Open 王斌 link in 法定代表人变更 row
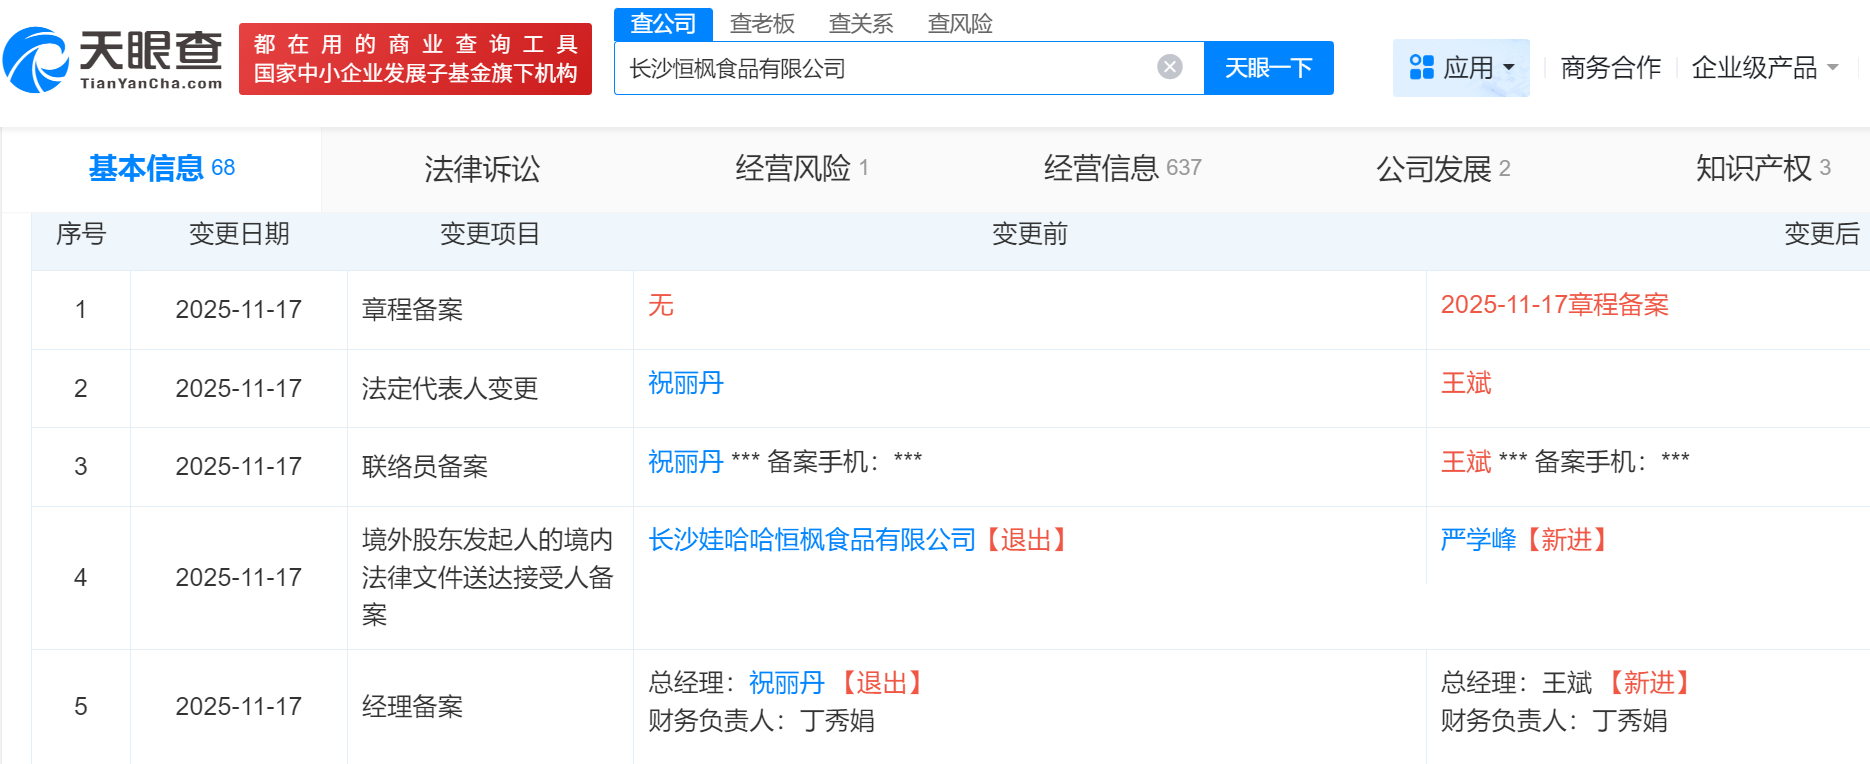The image size is (1870, 764). pos(1466,383)
